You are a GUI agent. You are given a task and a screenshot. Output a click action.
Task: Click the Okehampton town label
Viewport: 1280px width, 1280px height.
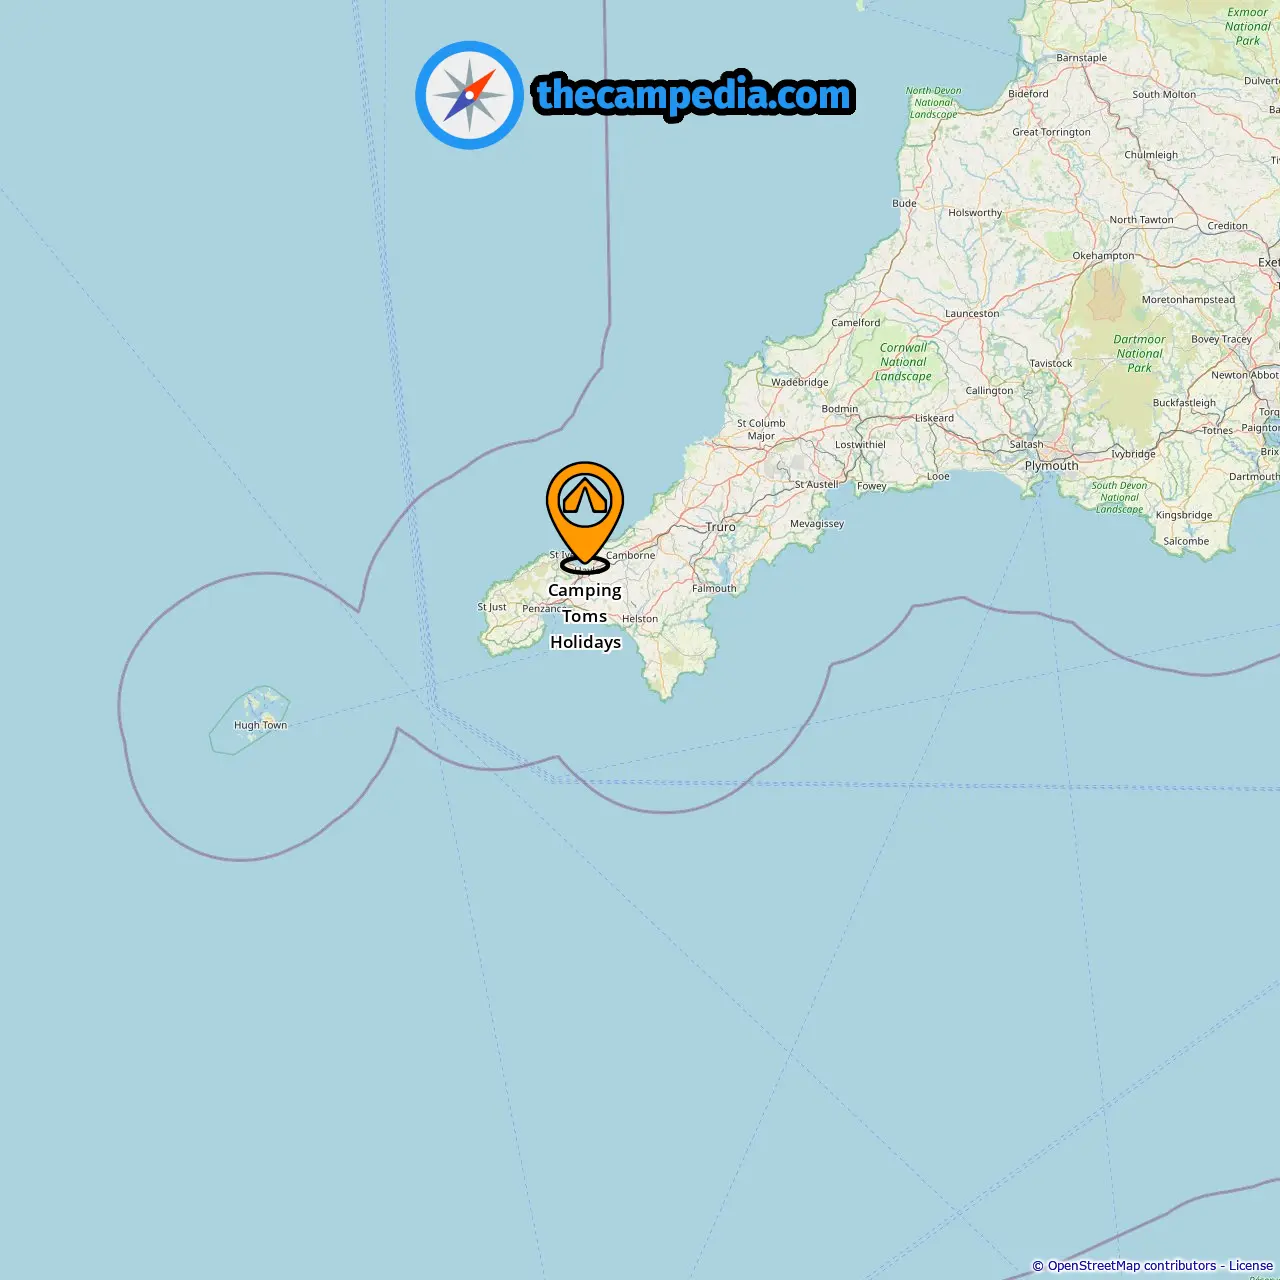1104,256
